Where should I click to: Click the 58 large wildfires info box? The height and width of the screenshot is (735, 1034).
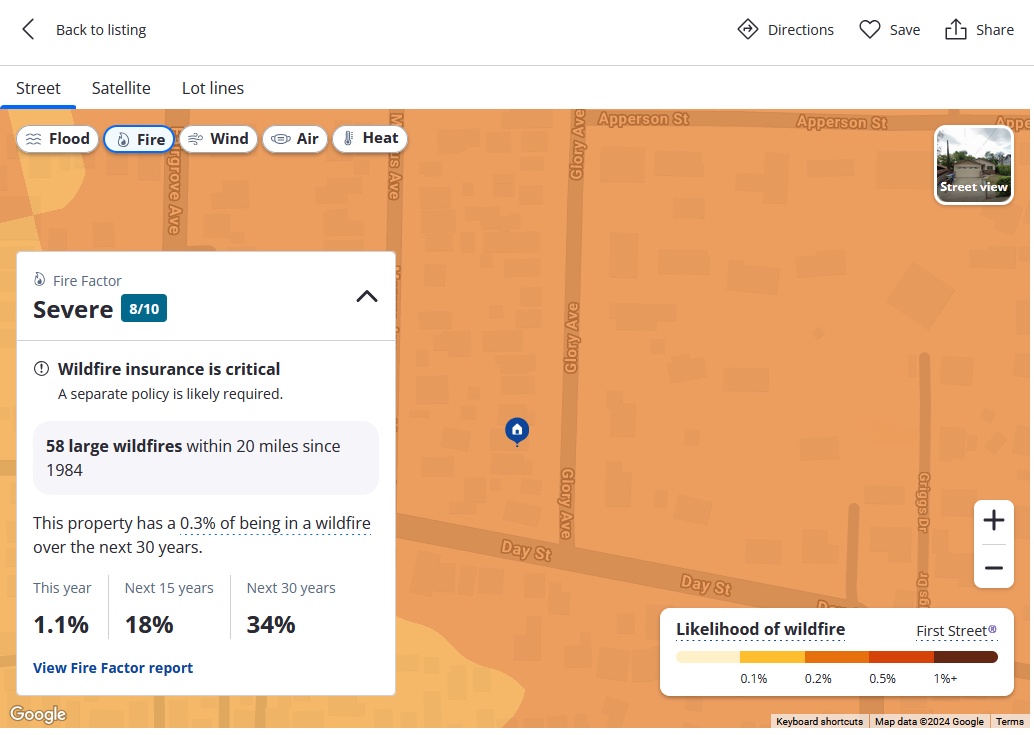206,458
